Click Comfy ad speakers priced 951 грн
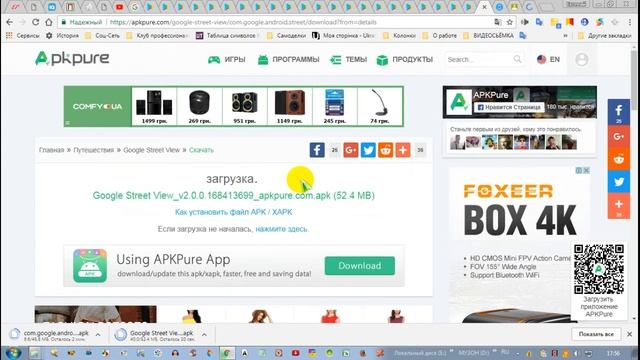The height and width of the screenshot is (360, 640). pos(244,106)
